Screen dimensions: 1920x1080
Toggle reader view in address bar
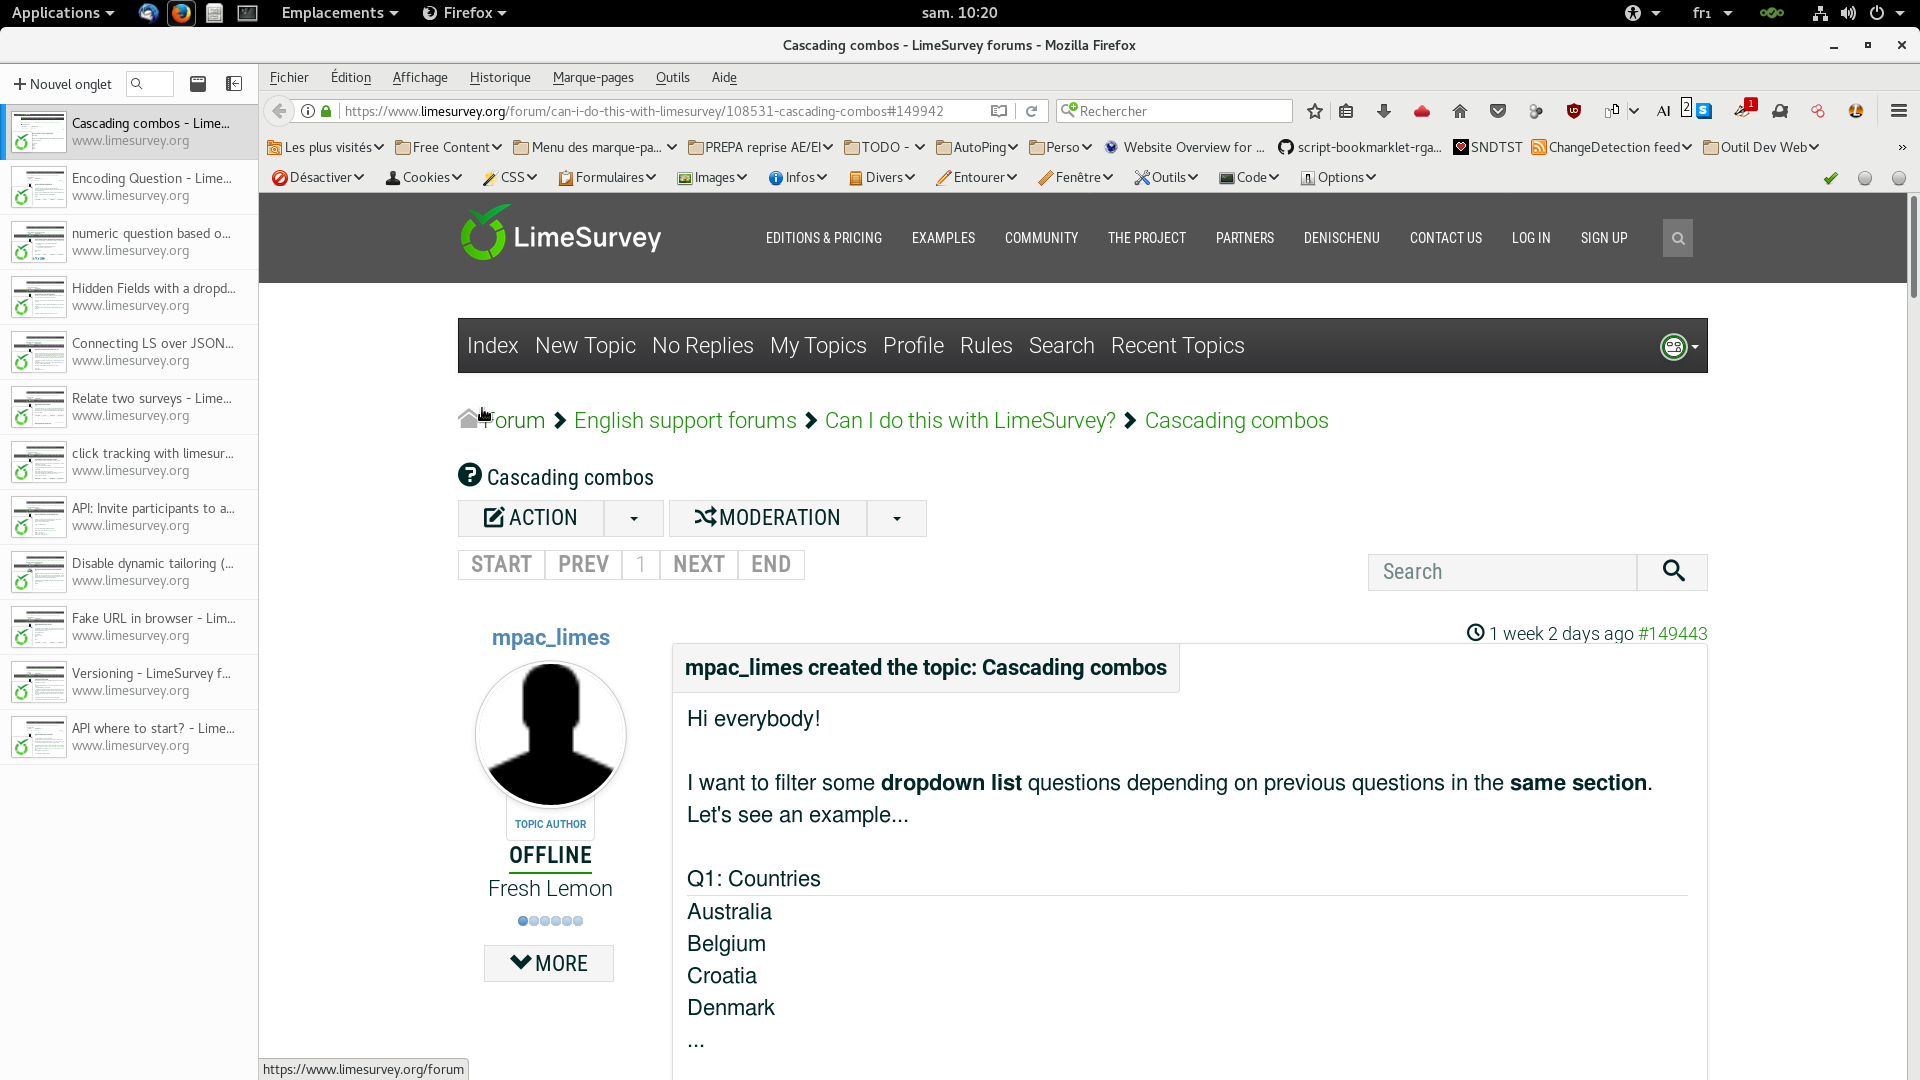pos(998,111)
